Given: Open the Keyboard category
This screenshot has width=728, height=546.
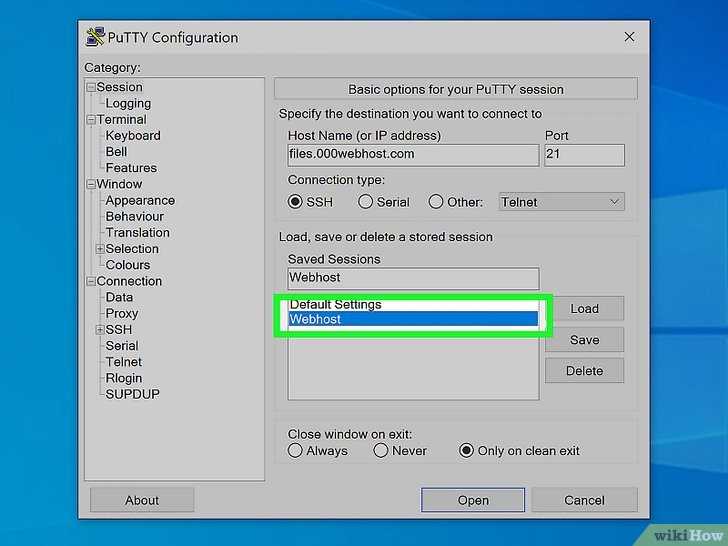Looking at the screenshot, I should tap(133, 136).
